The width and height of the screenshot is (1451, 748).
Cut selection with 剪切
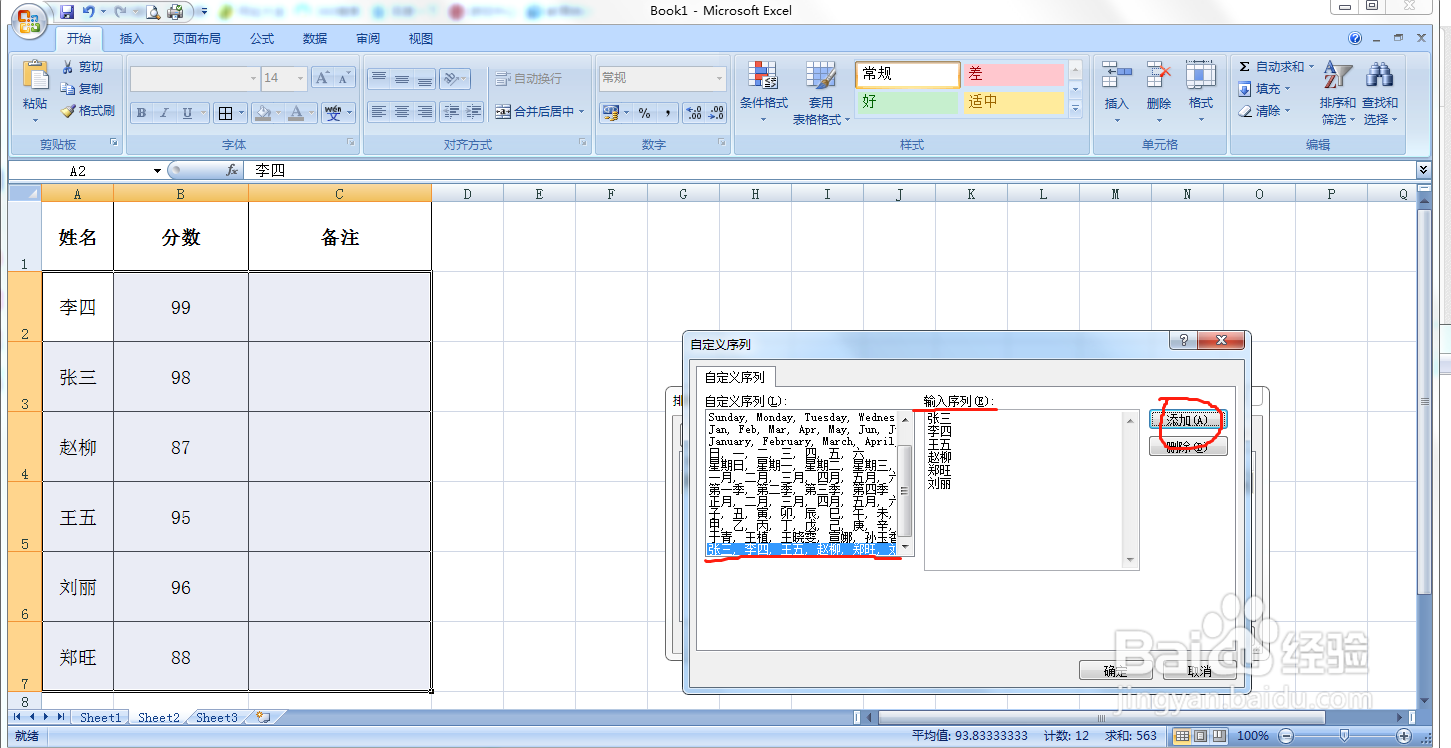pyautogui.click(x=82, y=67)
